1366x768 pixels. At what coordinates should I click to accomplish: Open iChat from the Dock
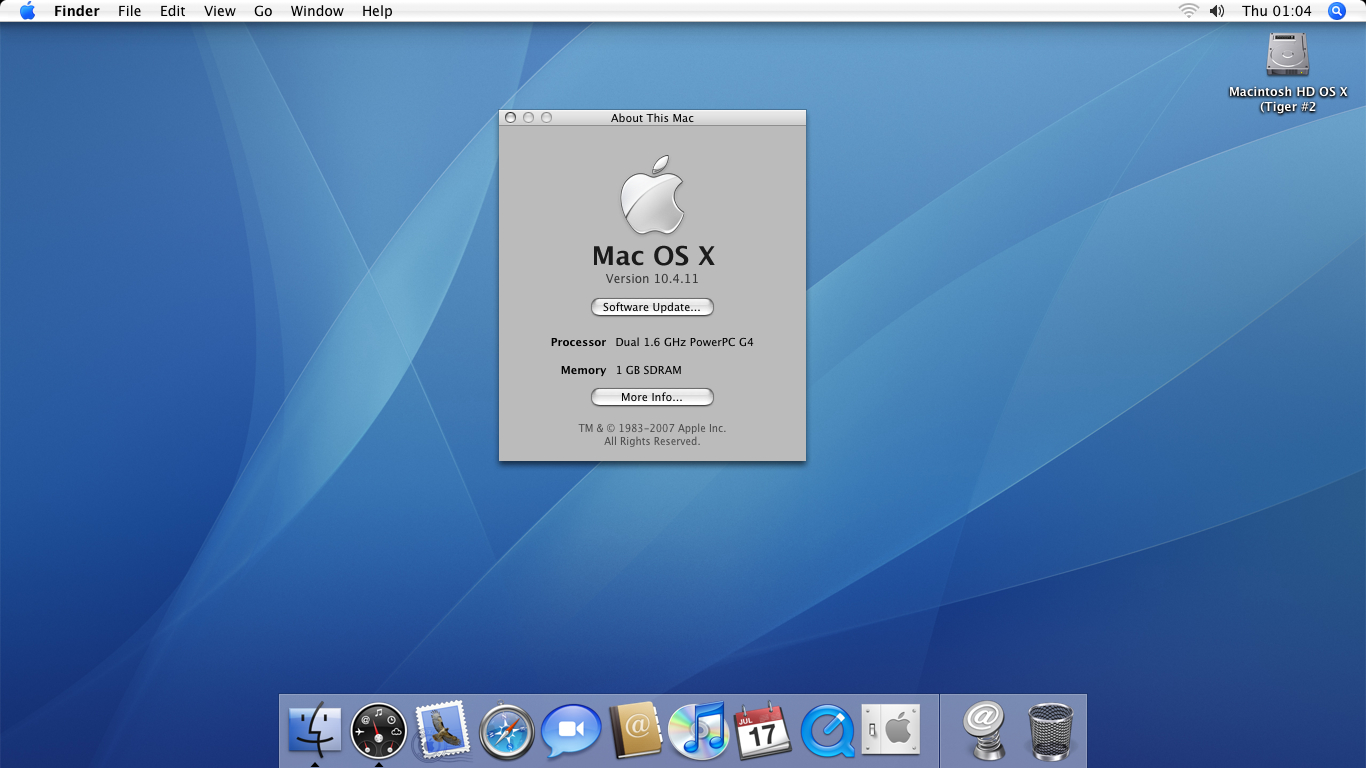571,731
